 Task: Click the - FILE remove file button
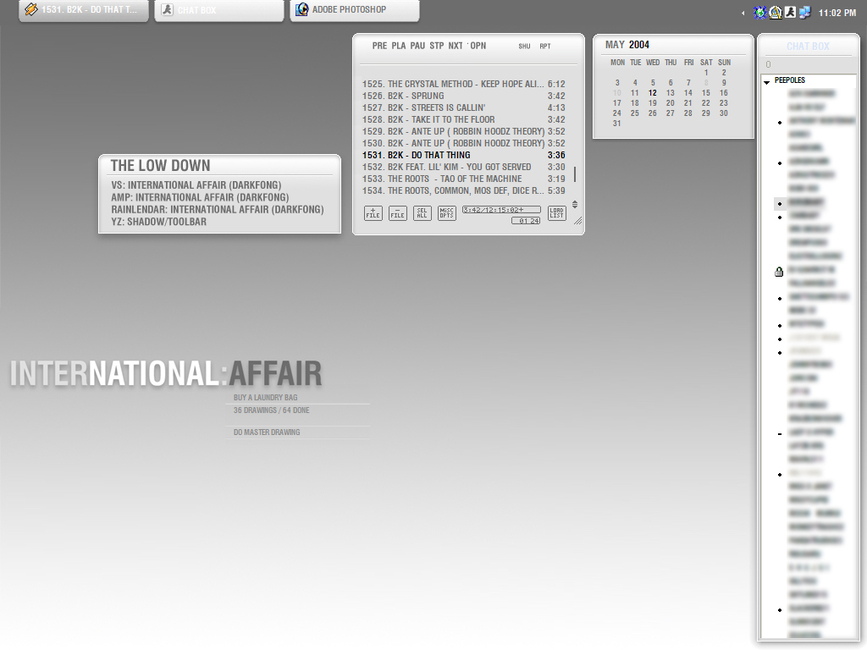(x=398, y=213)
